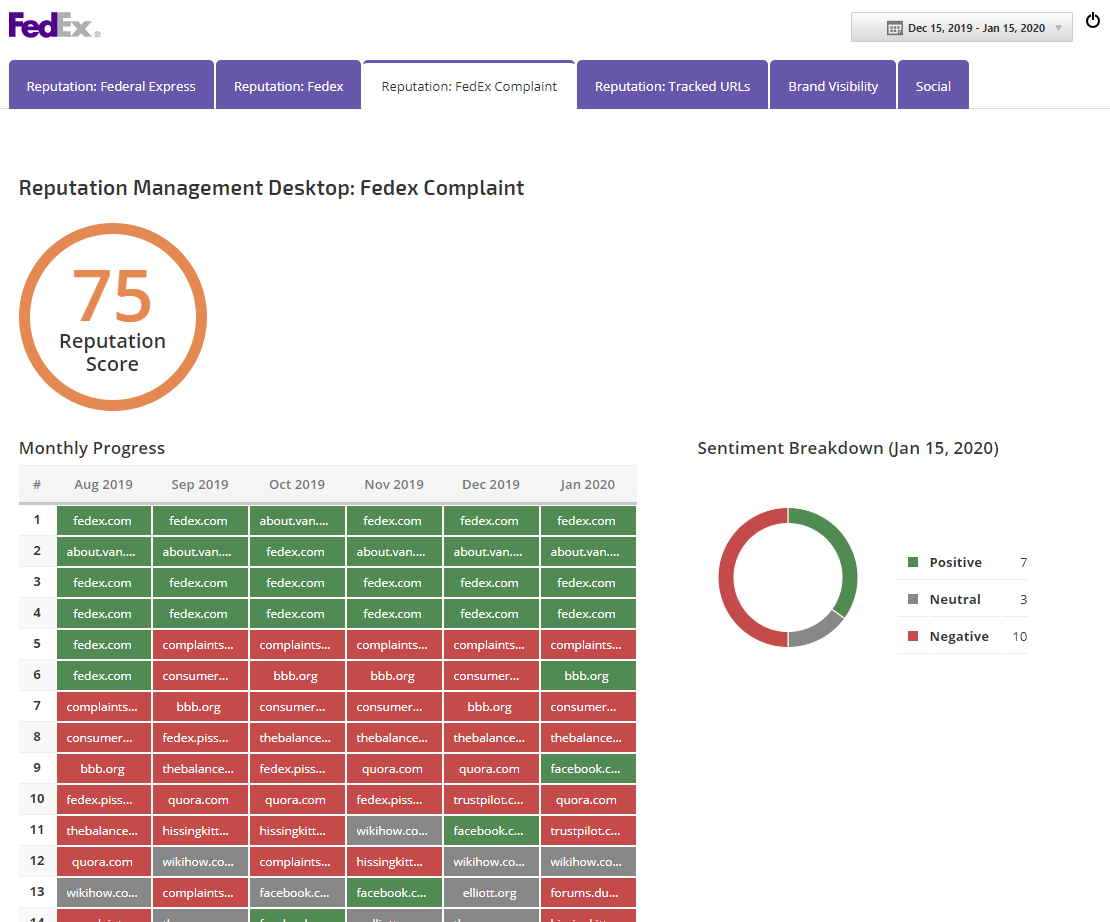The height and width of the screenshot is (922, 1110).
Task: Switch to Reputation: Federal Express tab
Action: pos(111,86)
